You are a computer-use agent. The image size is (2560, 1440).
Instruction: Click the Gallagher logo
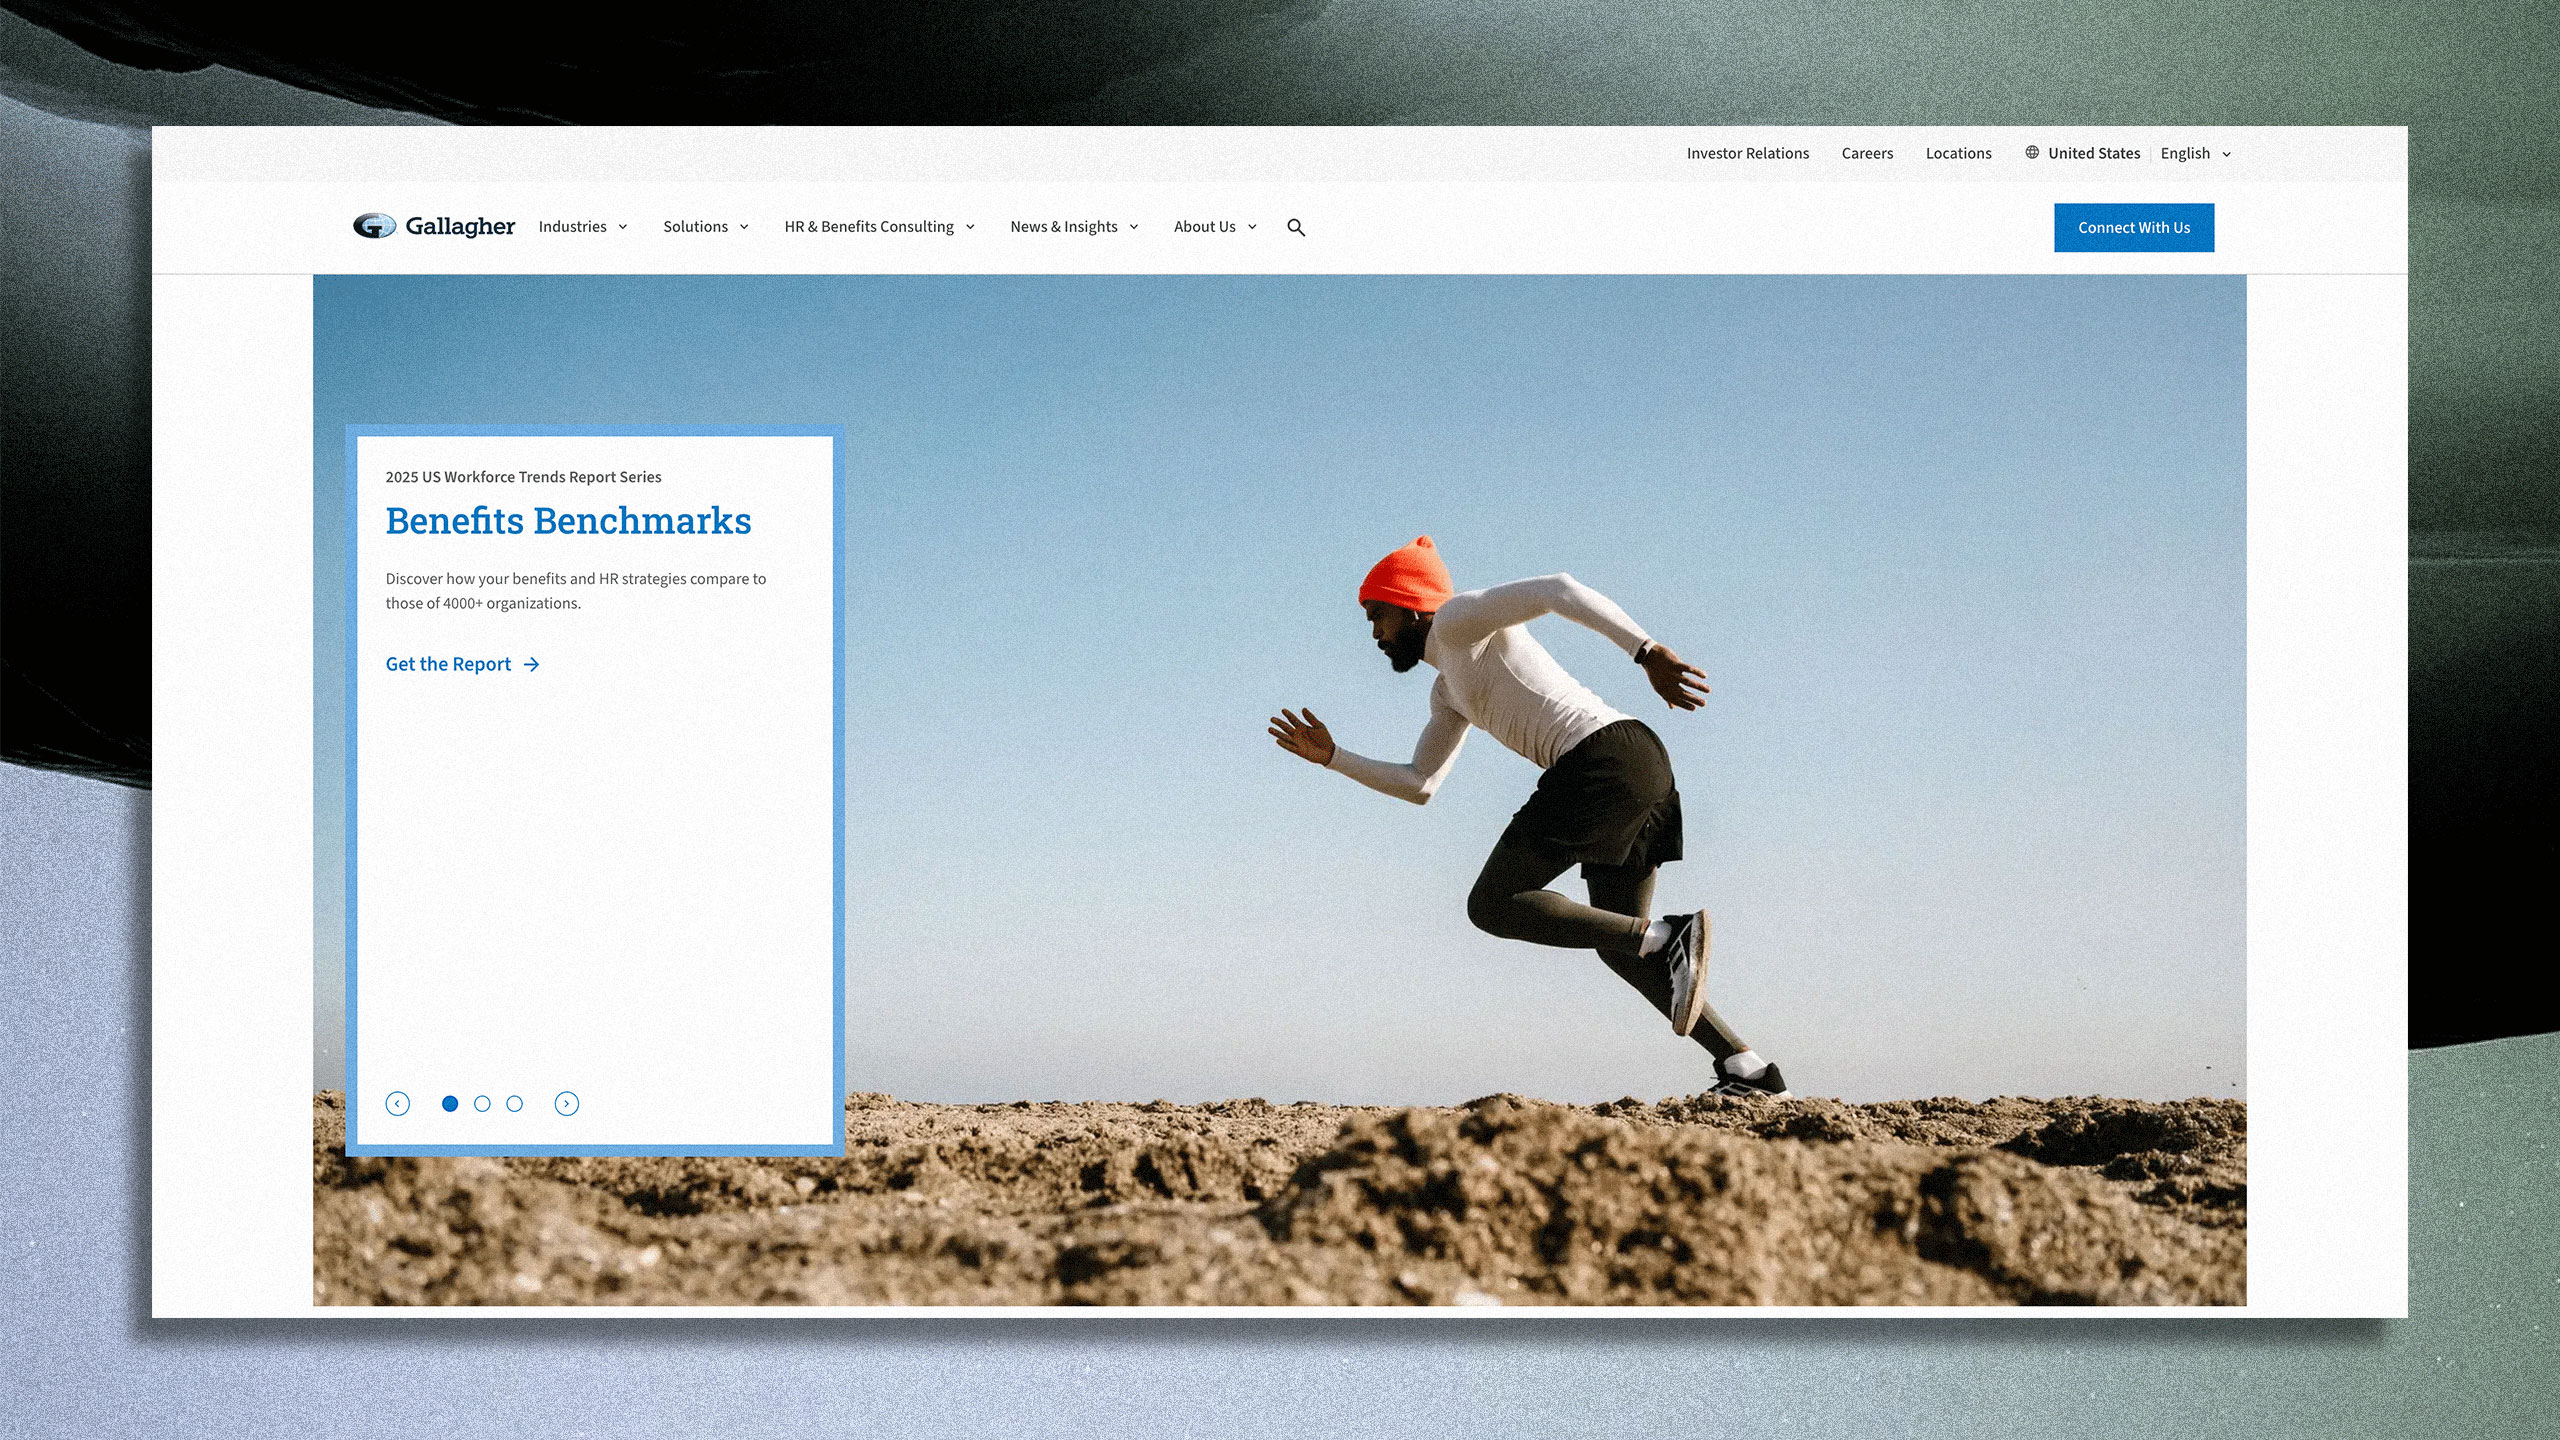pyautogui.click(x=434, y=227)
